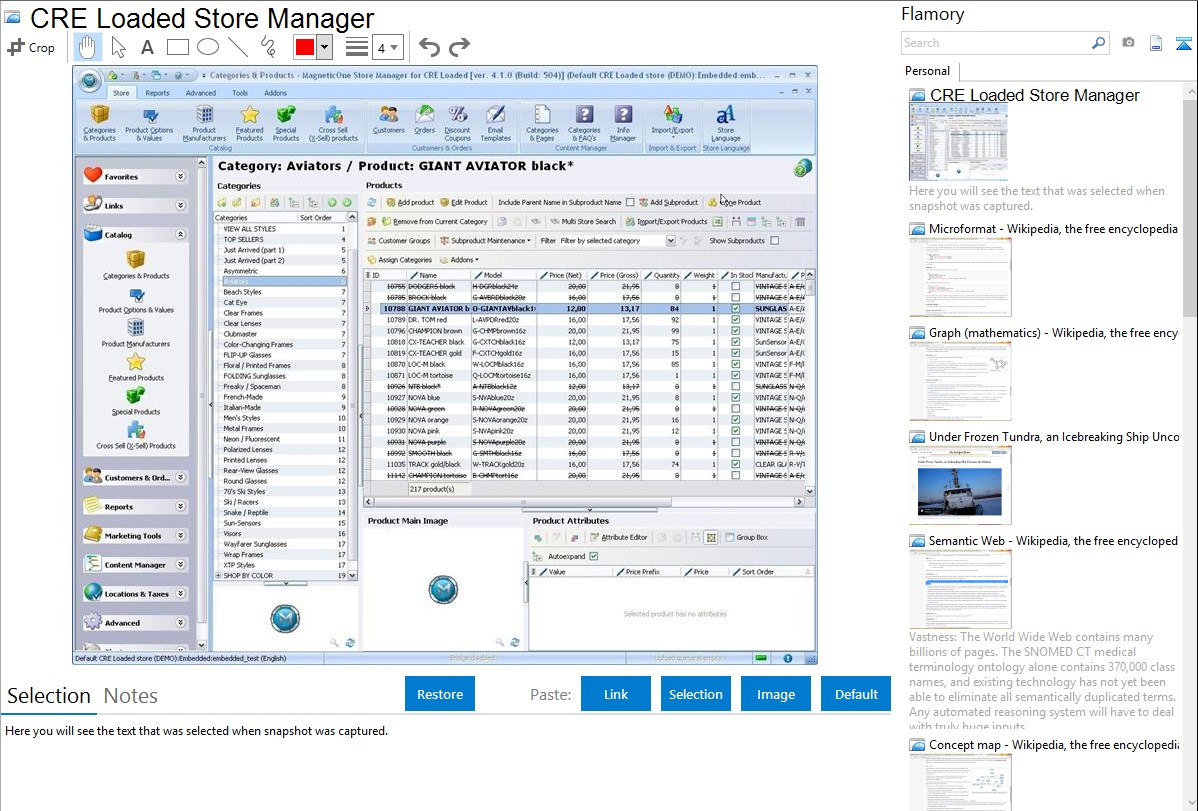Image resolution: width=1198 pixels, height=811 pixels.
Task: Switch to the Selection tab
Action: pos(49,696)
